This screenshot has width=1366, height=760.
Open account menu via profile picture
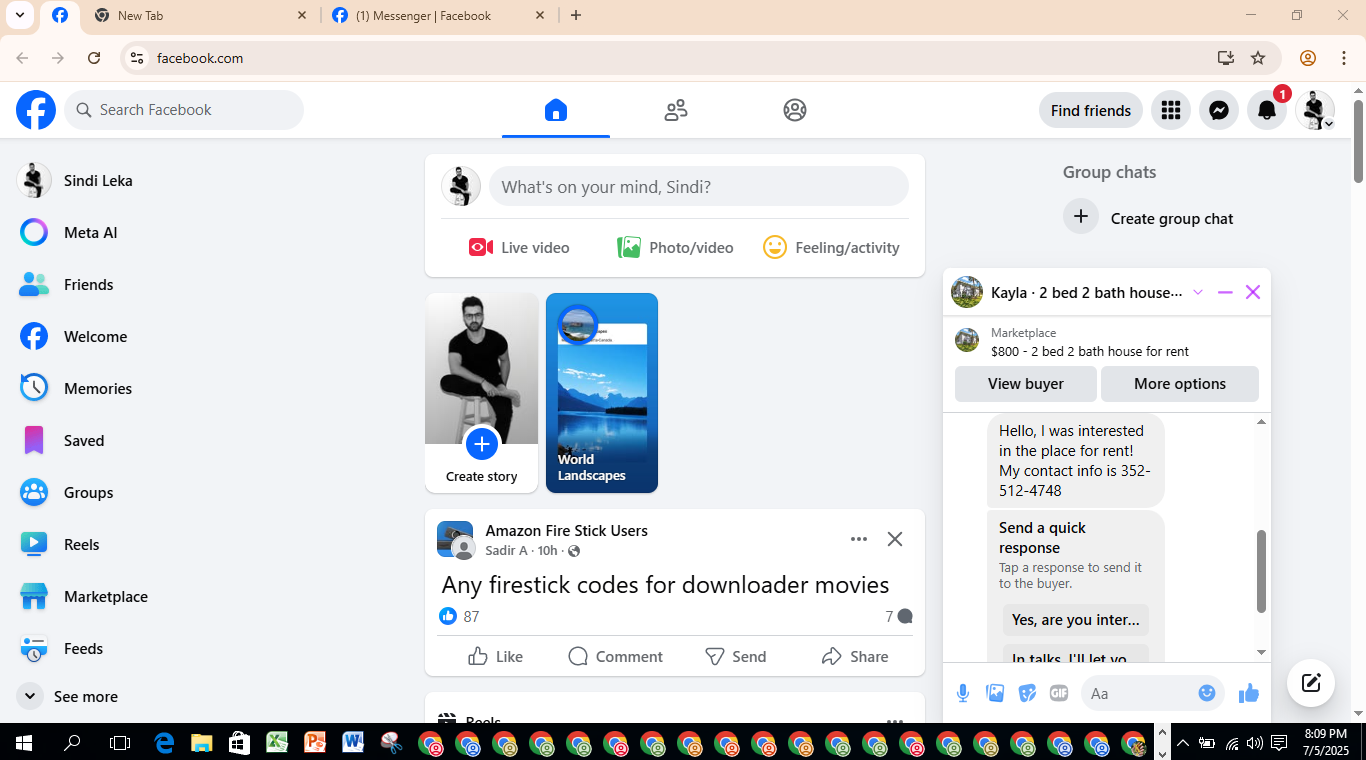(1315, 110)
